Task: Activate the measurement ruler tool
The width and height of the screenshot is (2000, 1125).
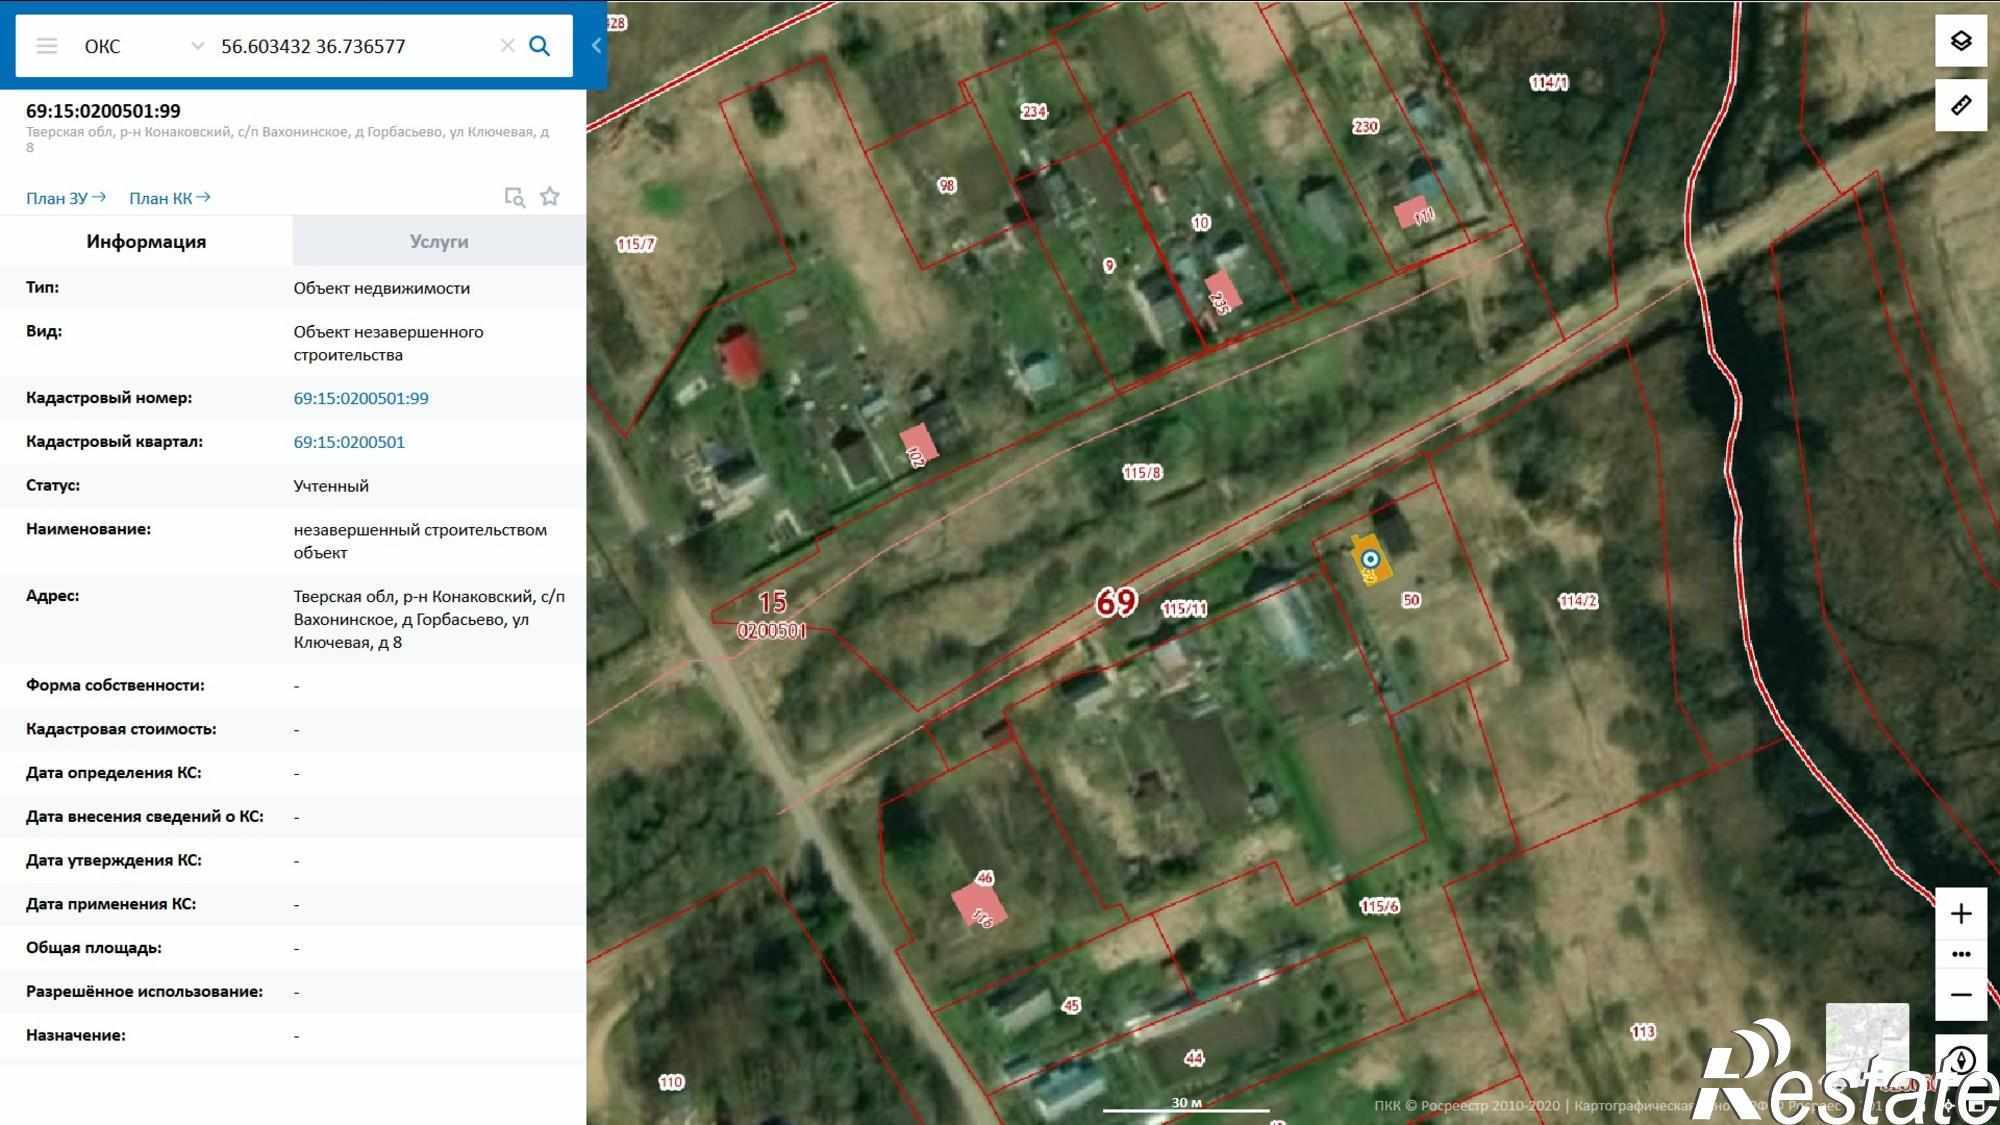Action: (1961, 105)
